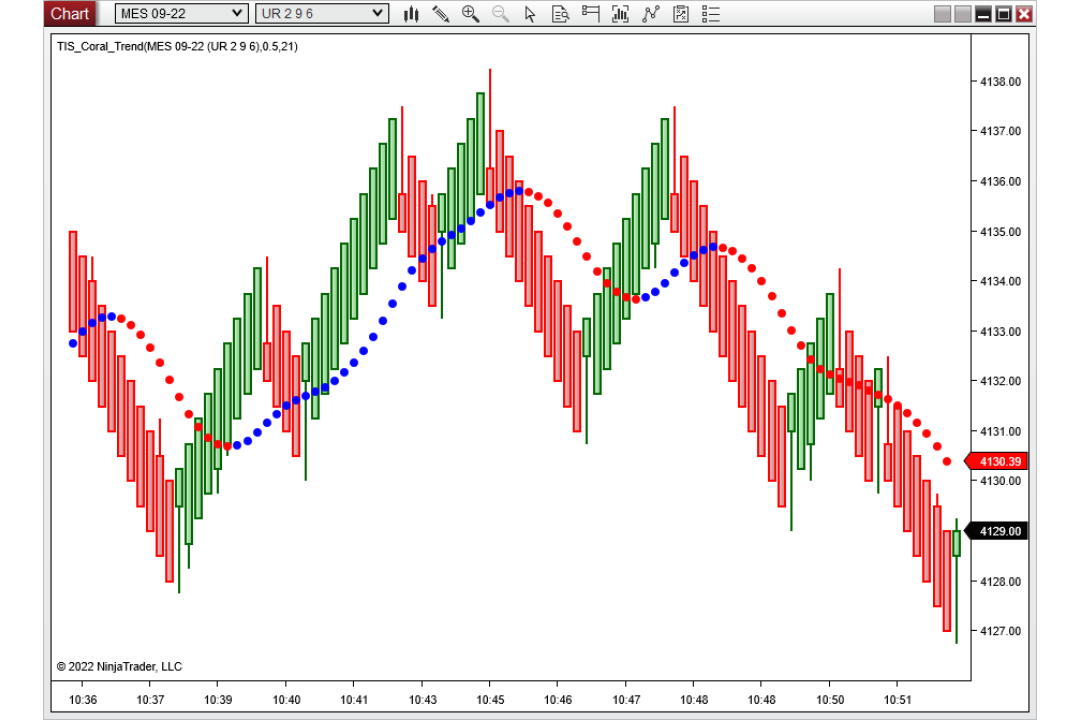
Task: Maximize the chart window
Action: (x=1004, y=14)
